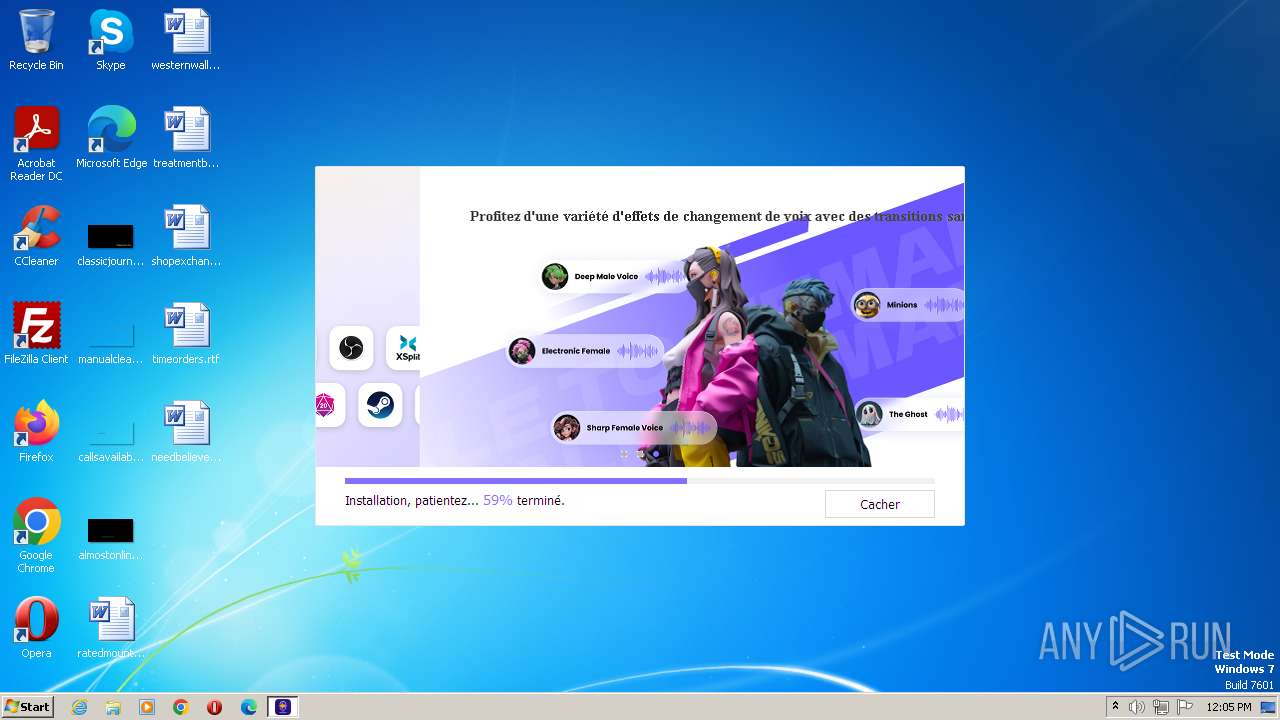Select the Sharp Female Voice pill
This screenshot has width=1280, height=720.
click(x=634, y=428)
